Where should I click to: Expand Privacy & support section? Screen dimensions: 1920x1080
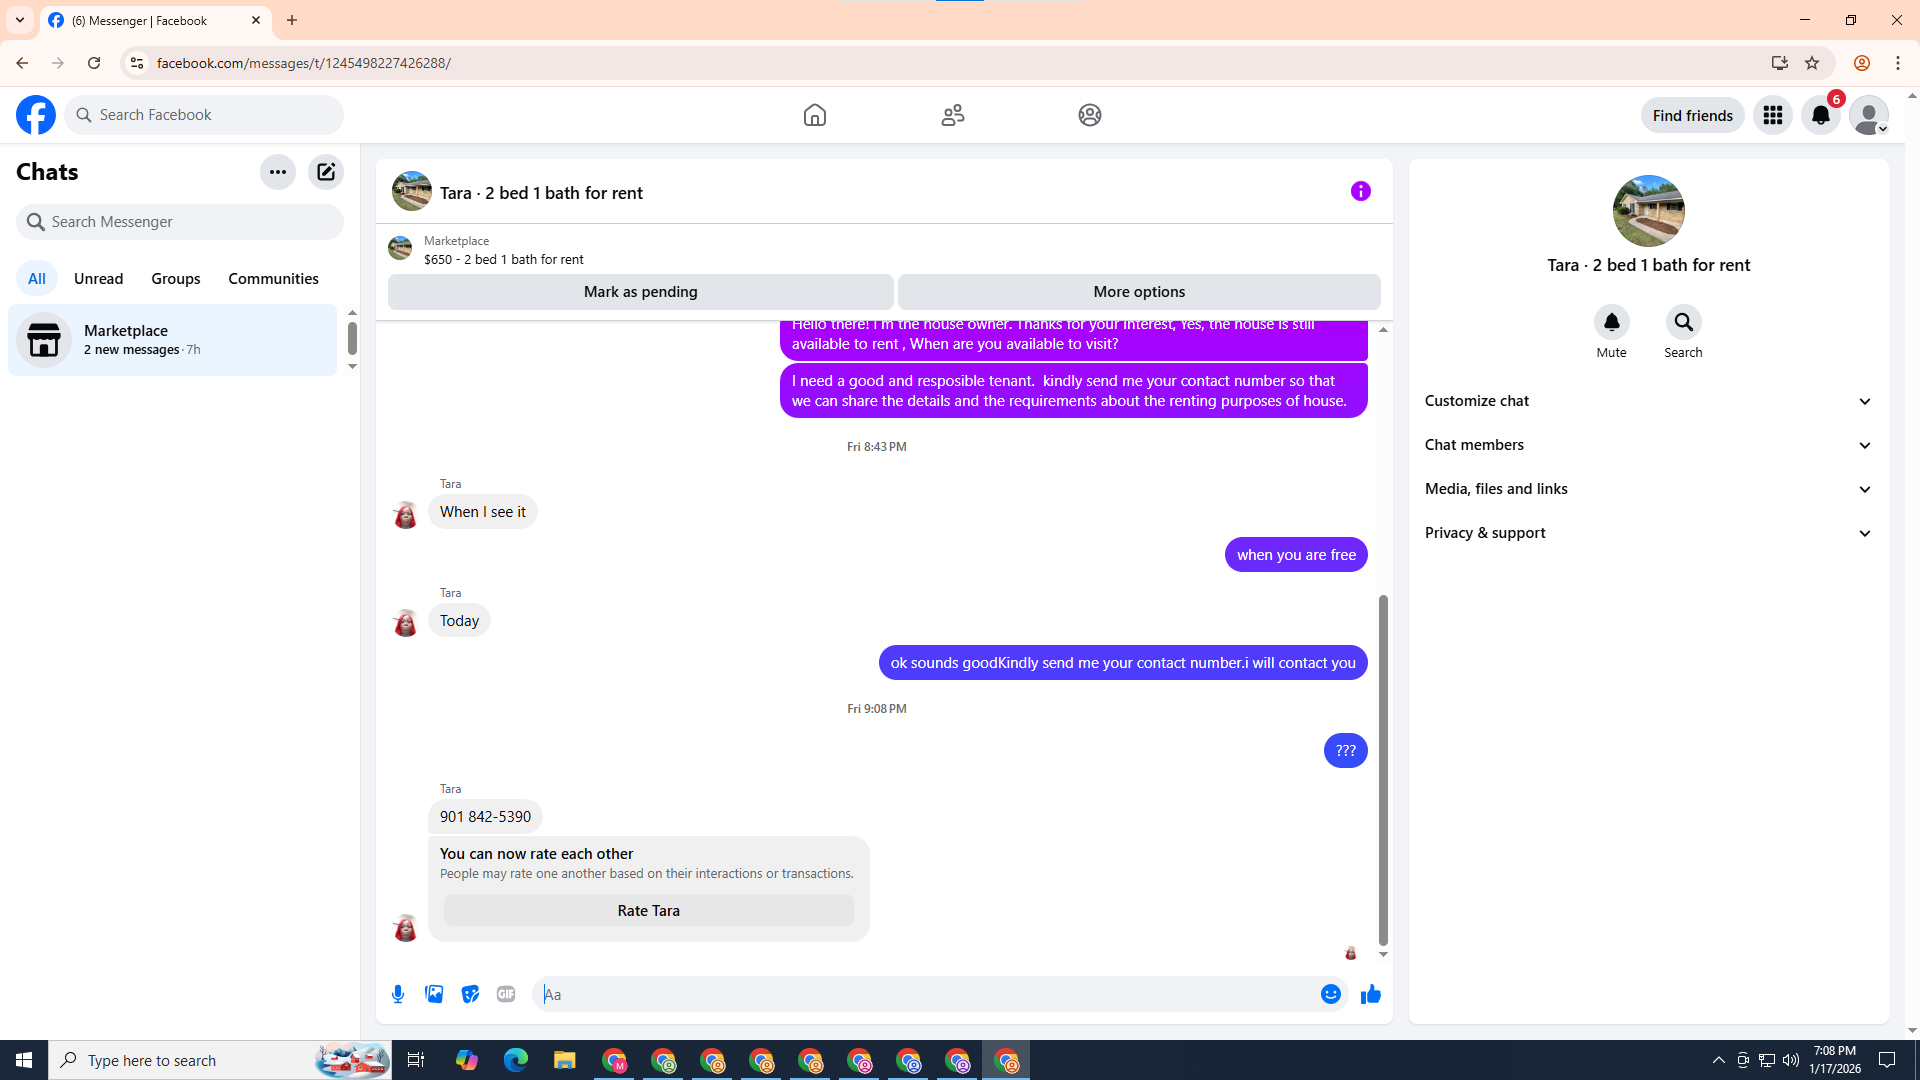(x=1648, y=533)
